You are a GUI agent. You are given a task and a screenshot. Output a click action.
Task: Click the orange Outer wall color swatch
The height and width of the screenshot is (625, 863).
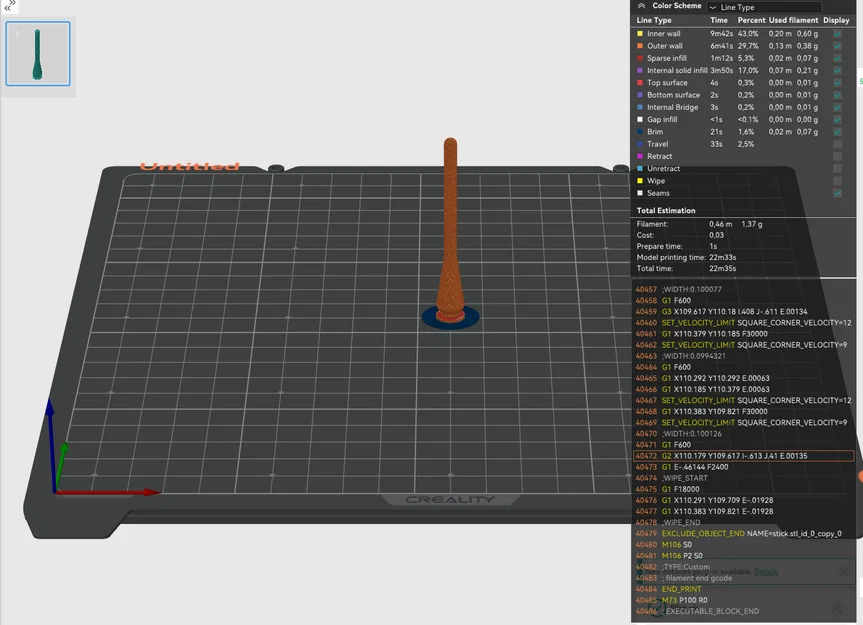coord(640,46)
